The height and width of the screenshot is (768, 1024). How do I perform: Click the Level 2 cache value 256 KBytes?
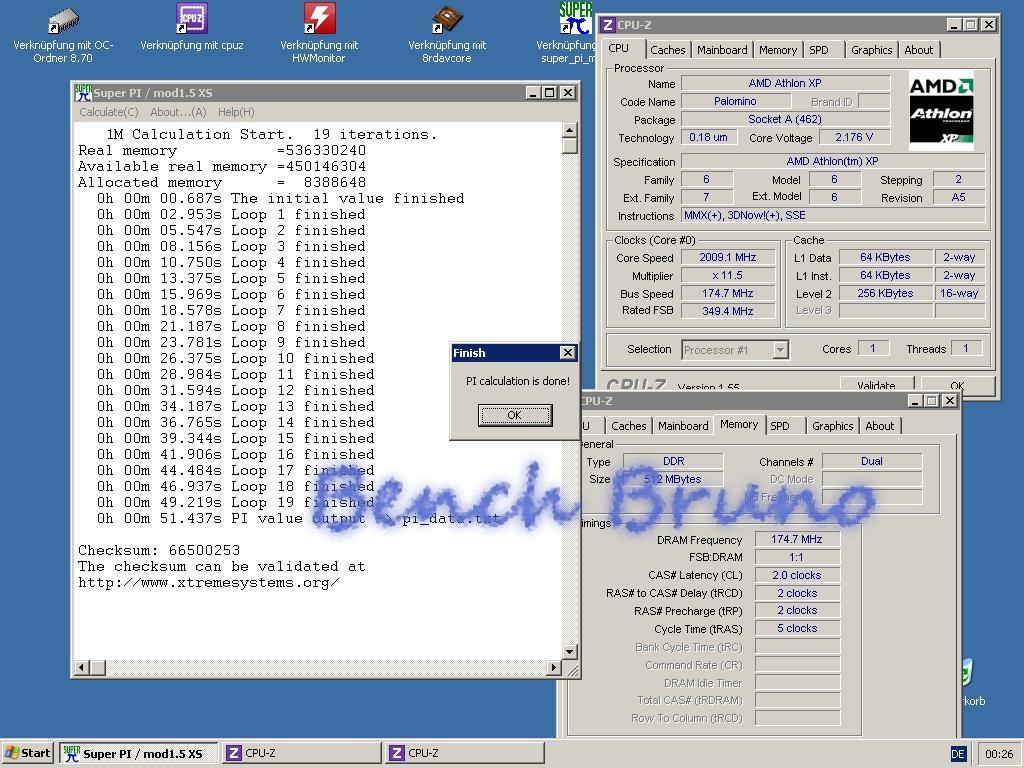click(885, 293)
